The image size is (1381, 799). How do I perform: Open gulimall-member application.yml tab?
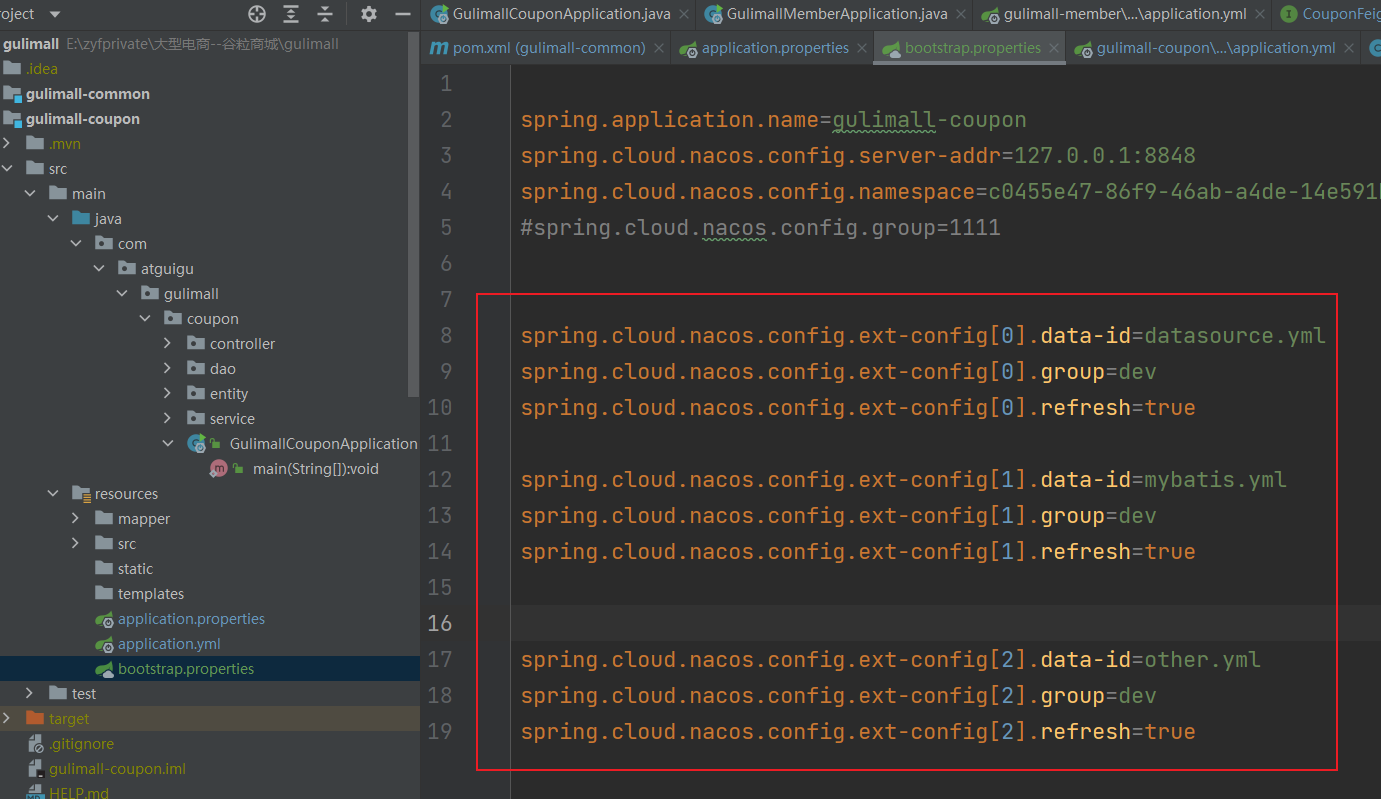click(1125, 14)
